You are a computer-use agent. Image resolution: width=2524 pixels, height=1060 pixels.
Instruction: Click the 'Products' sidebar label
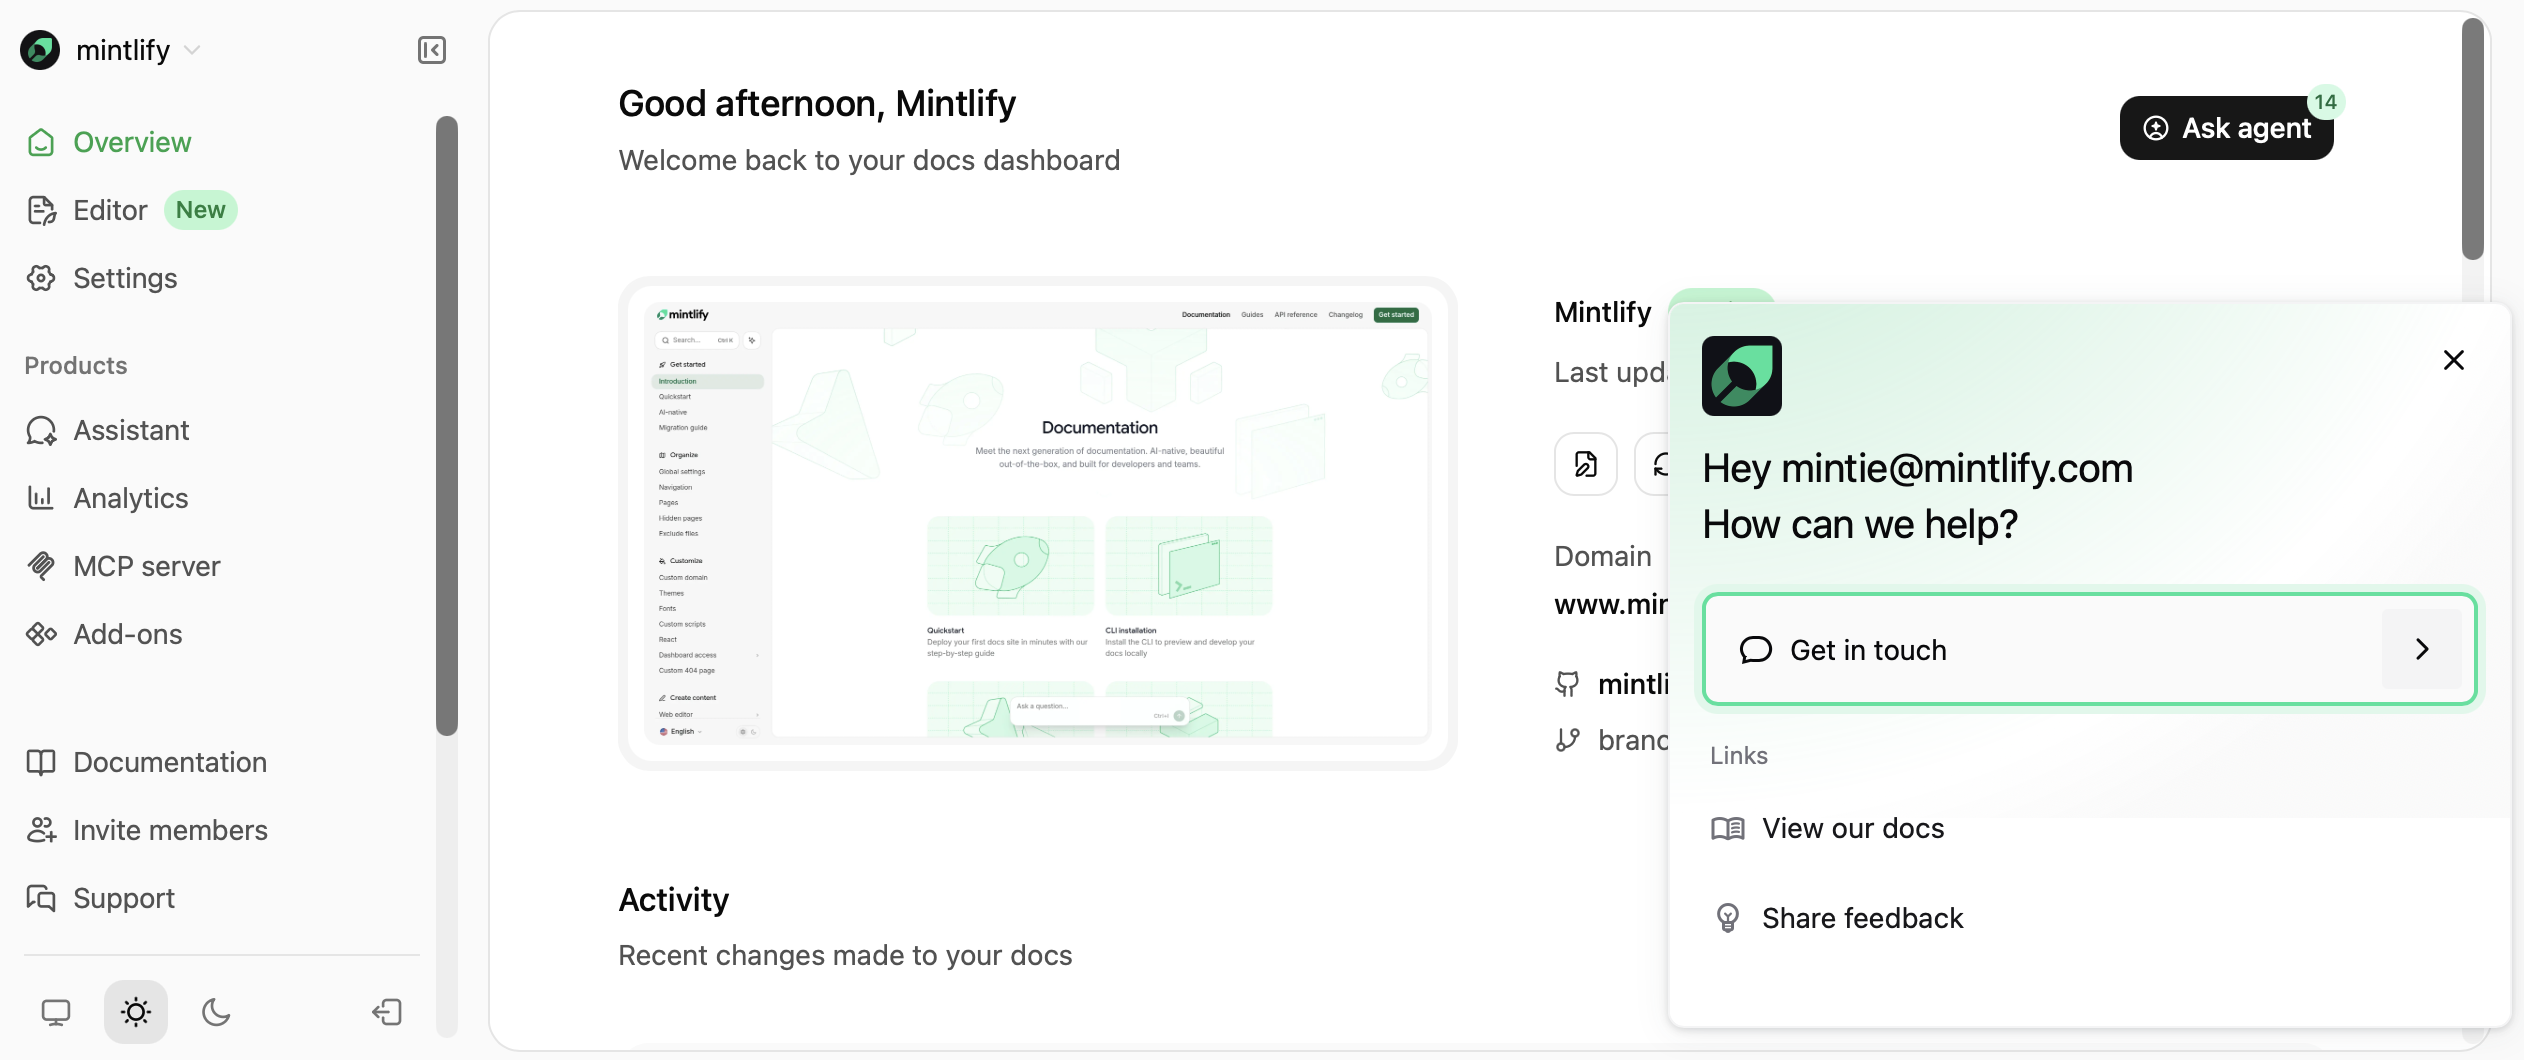pyautogui.click(x=76, y=366)
